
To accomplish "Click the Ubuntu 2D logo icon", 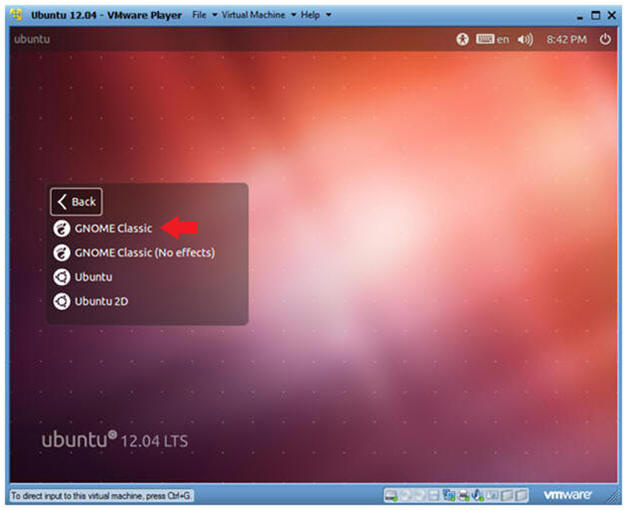I will pos(62,302).
